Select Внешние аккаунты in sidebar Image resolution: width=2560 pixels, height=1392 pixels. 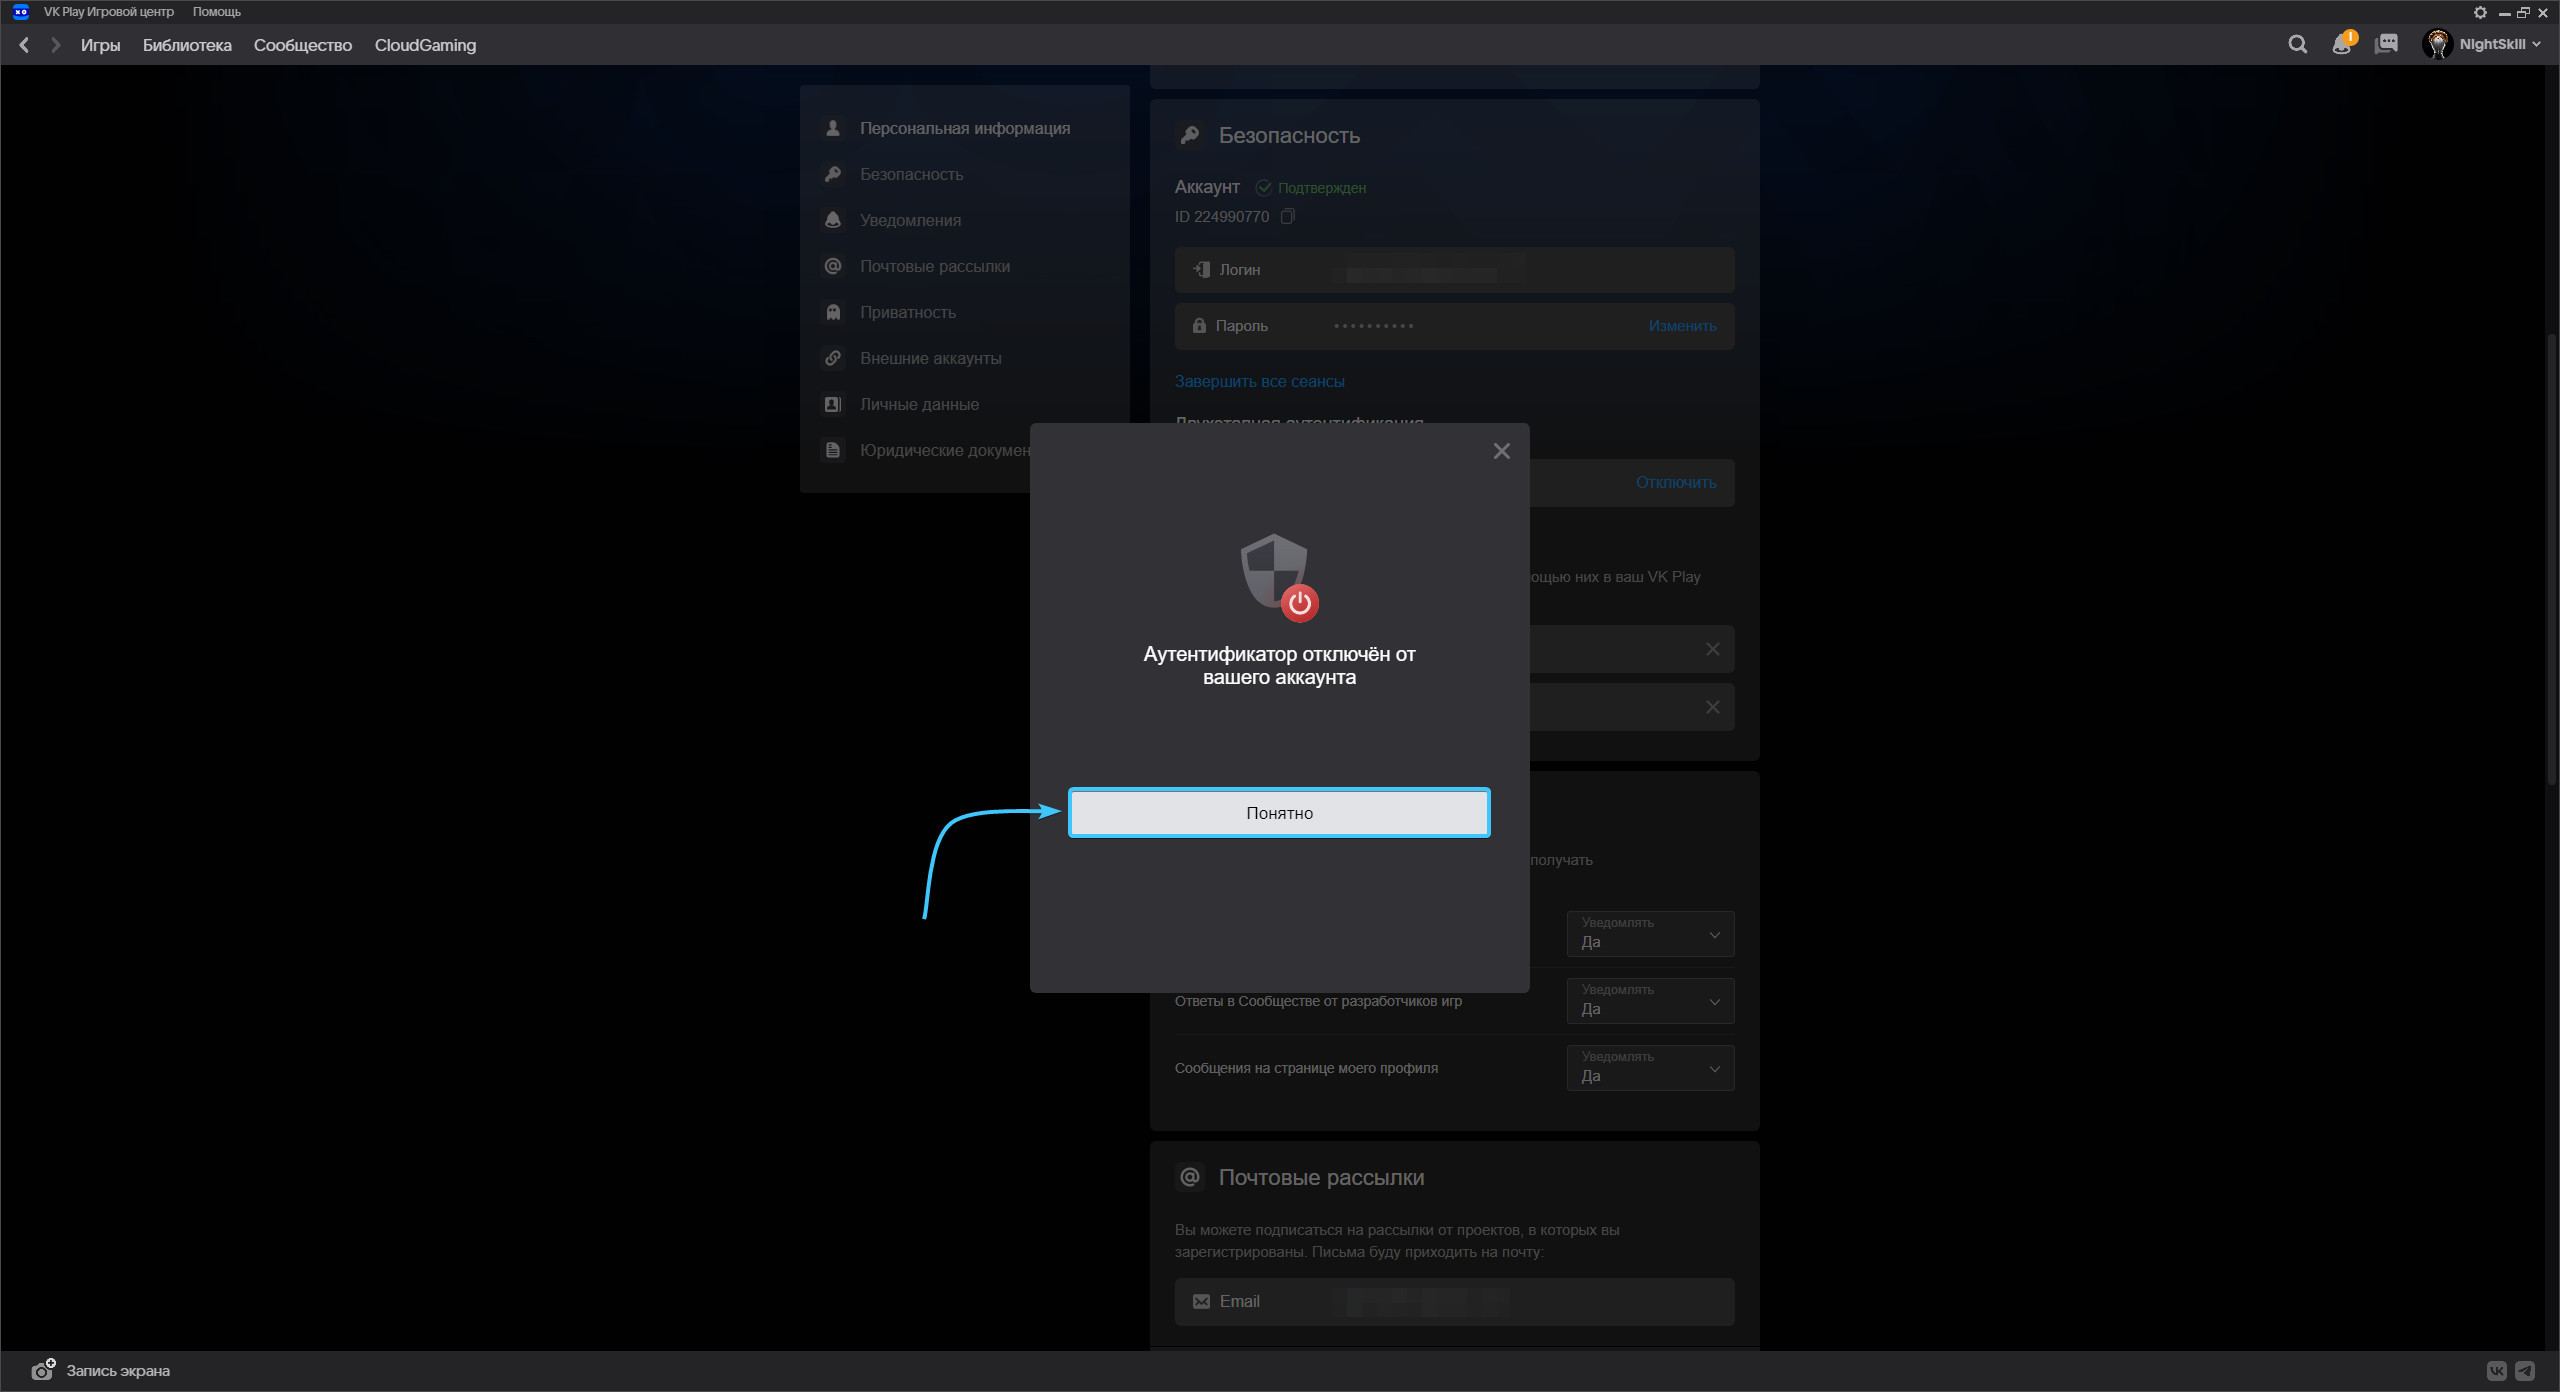click(x=930, y=358)
